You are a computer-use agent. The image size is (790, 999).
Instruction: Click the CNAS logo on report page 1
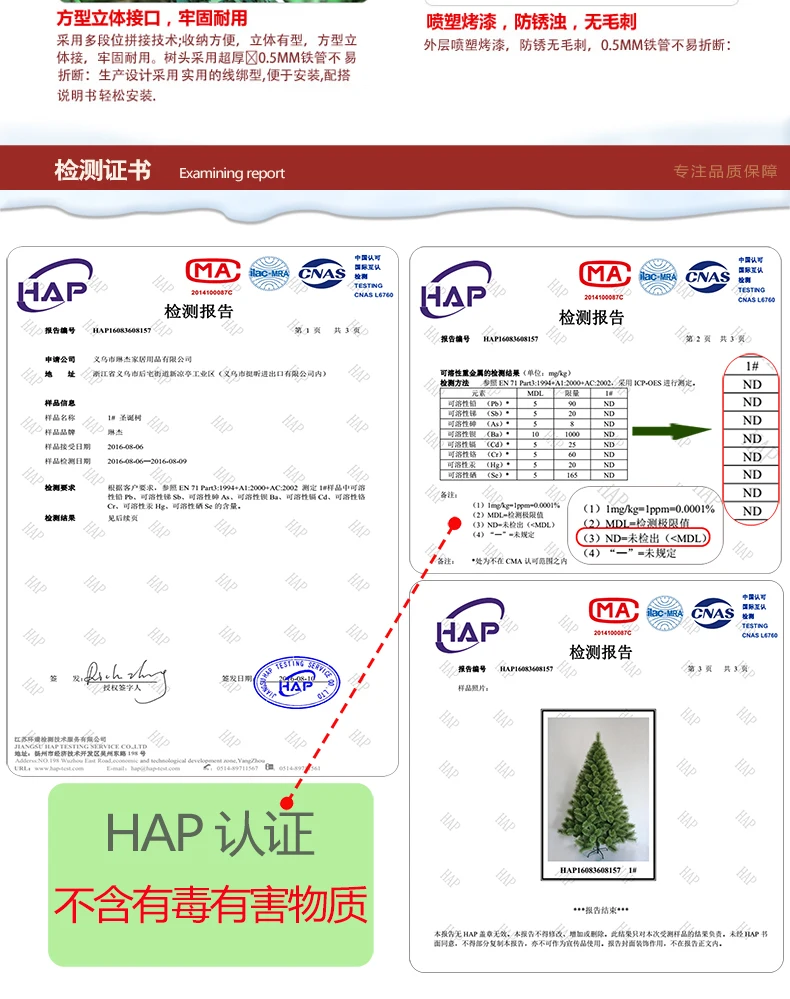(322, 274)
